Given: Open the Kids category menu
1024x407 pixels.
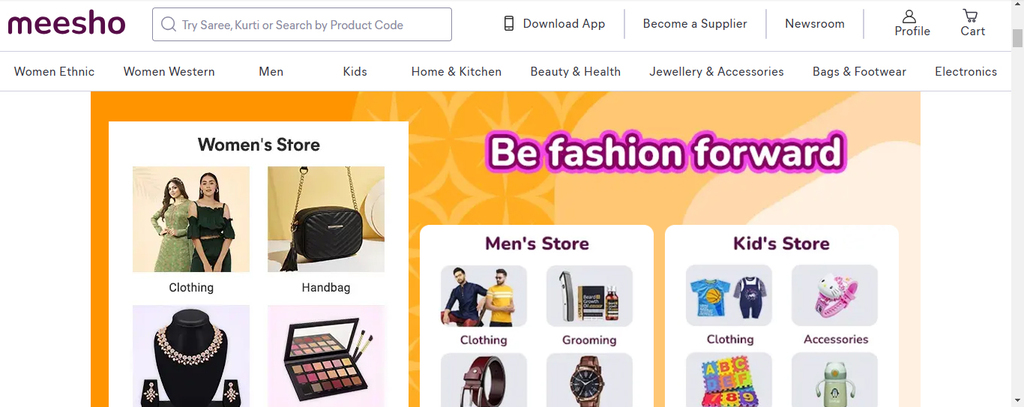Looking at the screenshot, I should pos(354,71).
